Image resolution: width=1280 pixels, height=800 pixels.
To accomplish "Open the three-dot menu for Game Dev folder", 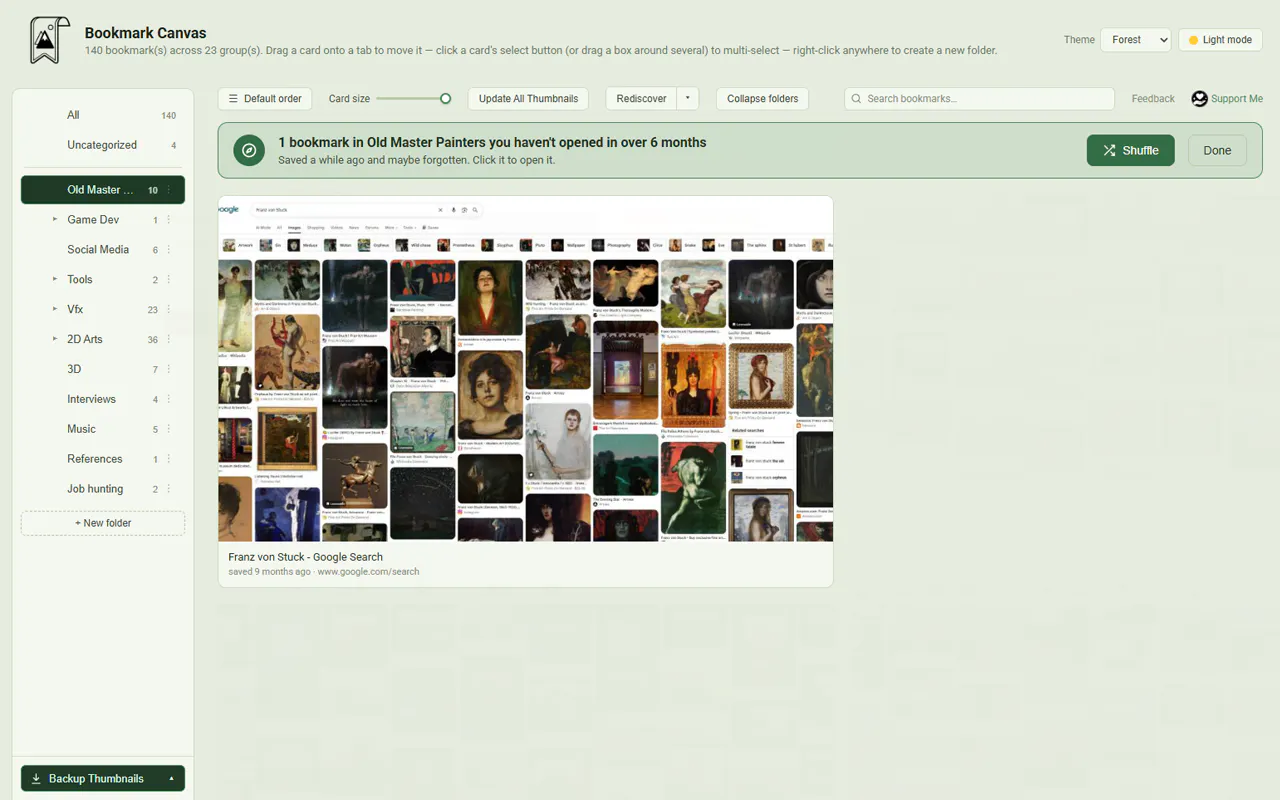I will pos(168,220).
